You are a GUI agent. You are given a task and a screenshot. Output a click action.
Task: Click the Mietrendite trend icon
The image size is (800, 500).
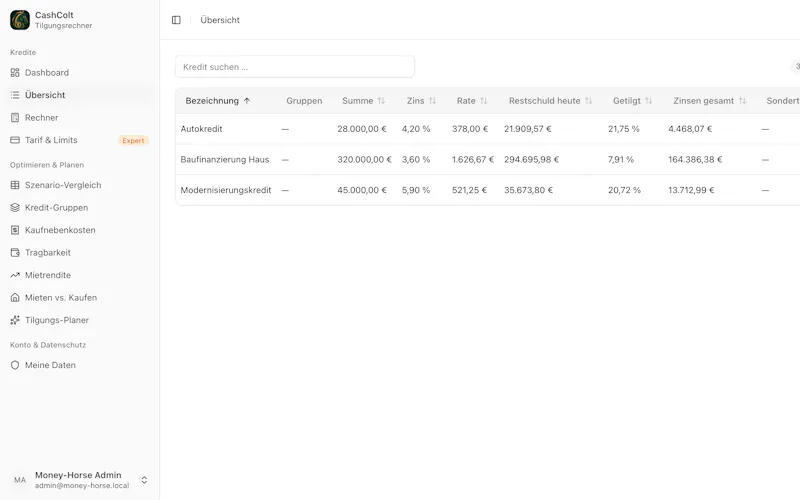pyautogui.click(x=15, y=275)
